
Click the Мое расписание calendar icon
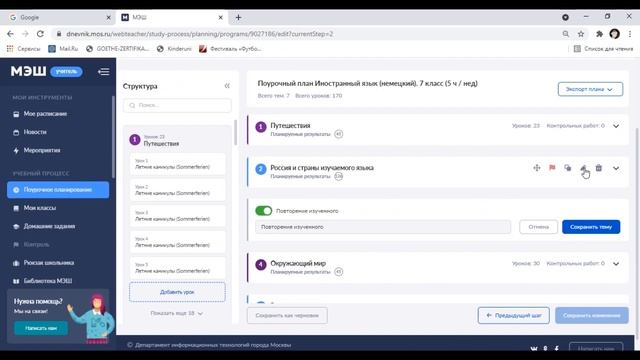[x=16, y=114]
